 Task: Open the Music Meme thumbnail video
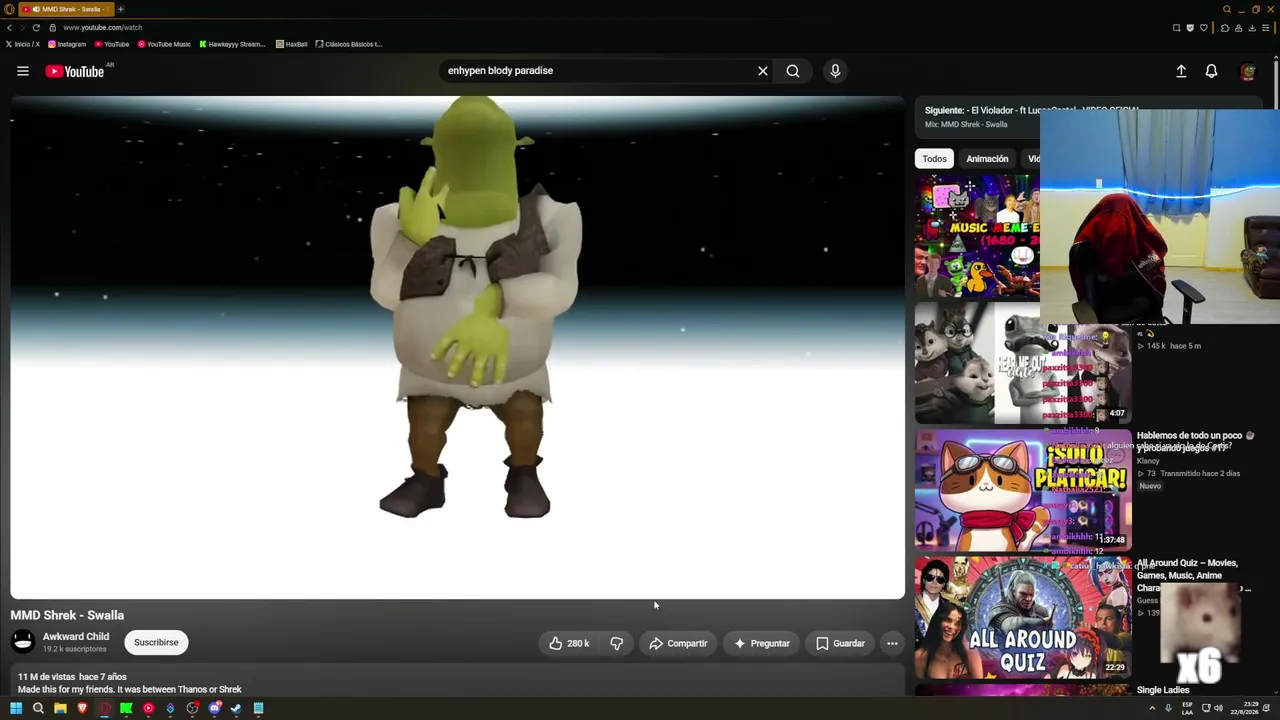tap(977, 237)
